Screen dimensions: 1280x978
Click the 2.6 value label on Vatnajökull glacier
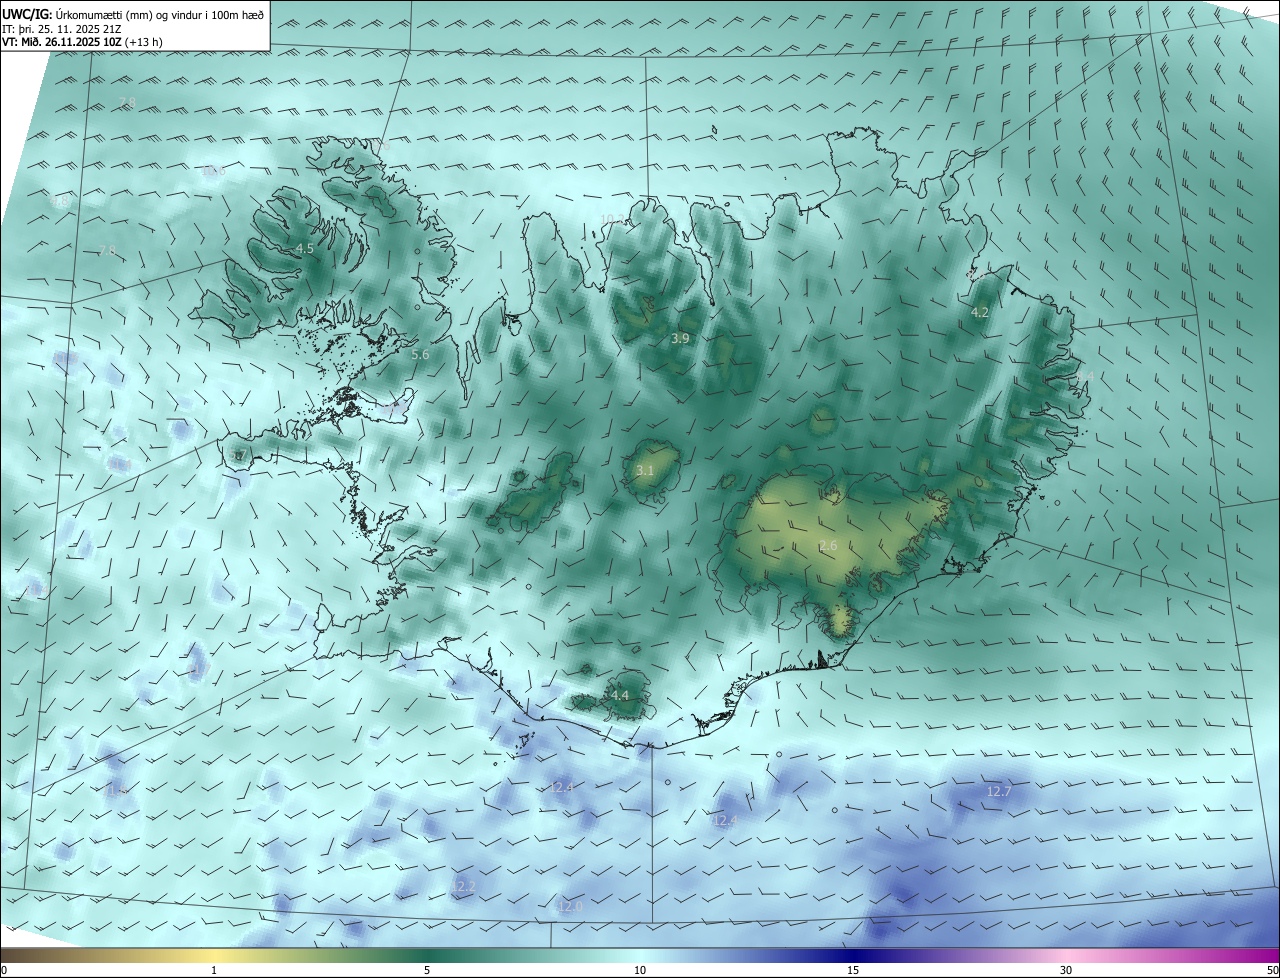[828, 545]
